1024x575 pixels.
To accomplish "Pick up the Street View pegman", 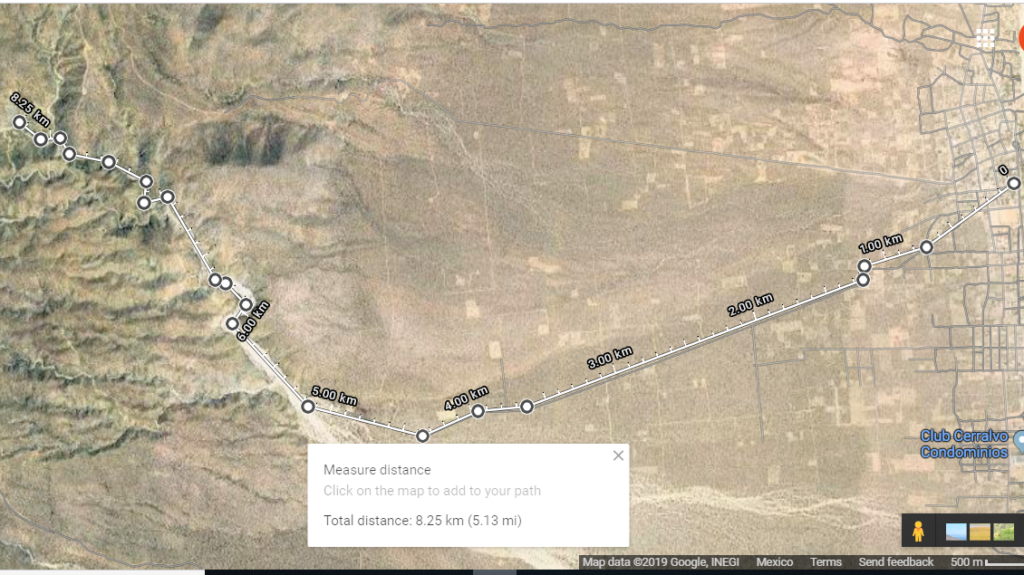I will tap(917, 531).
